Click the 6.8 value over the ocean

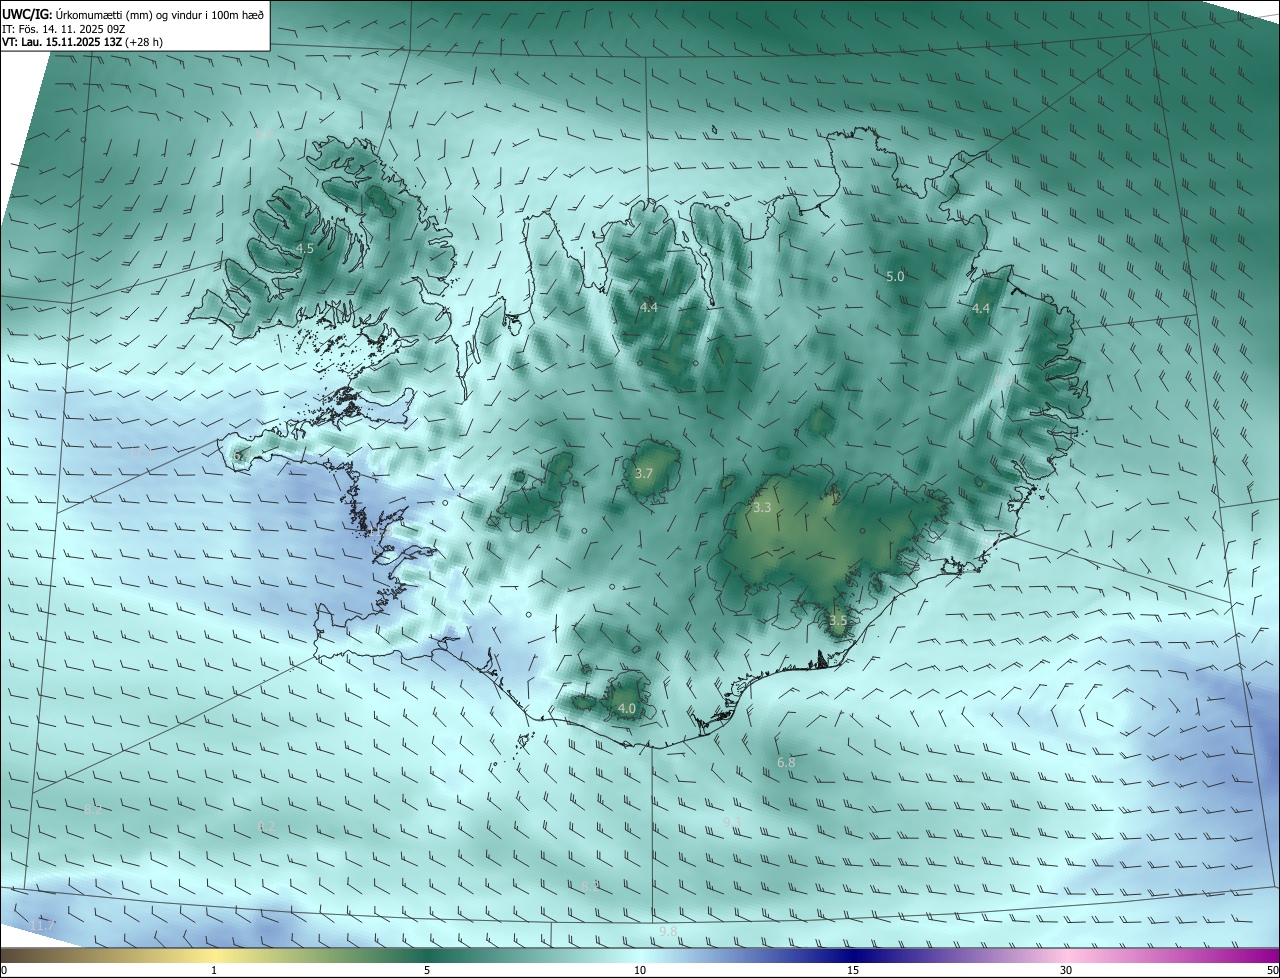786,763
